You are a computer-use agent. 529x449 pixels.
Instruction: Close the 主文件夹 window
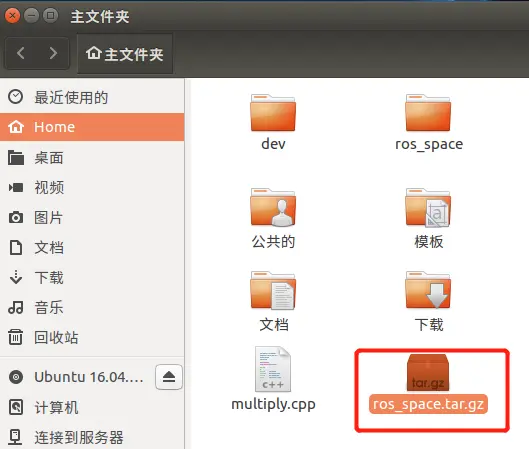pyautogui.click(x=12, y=16)
